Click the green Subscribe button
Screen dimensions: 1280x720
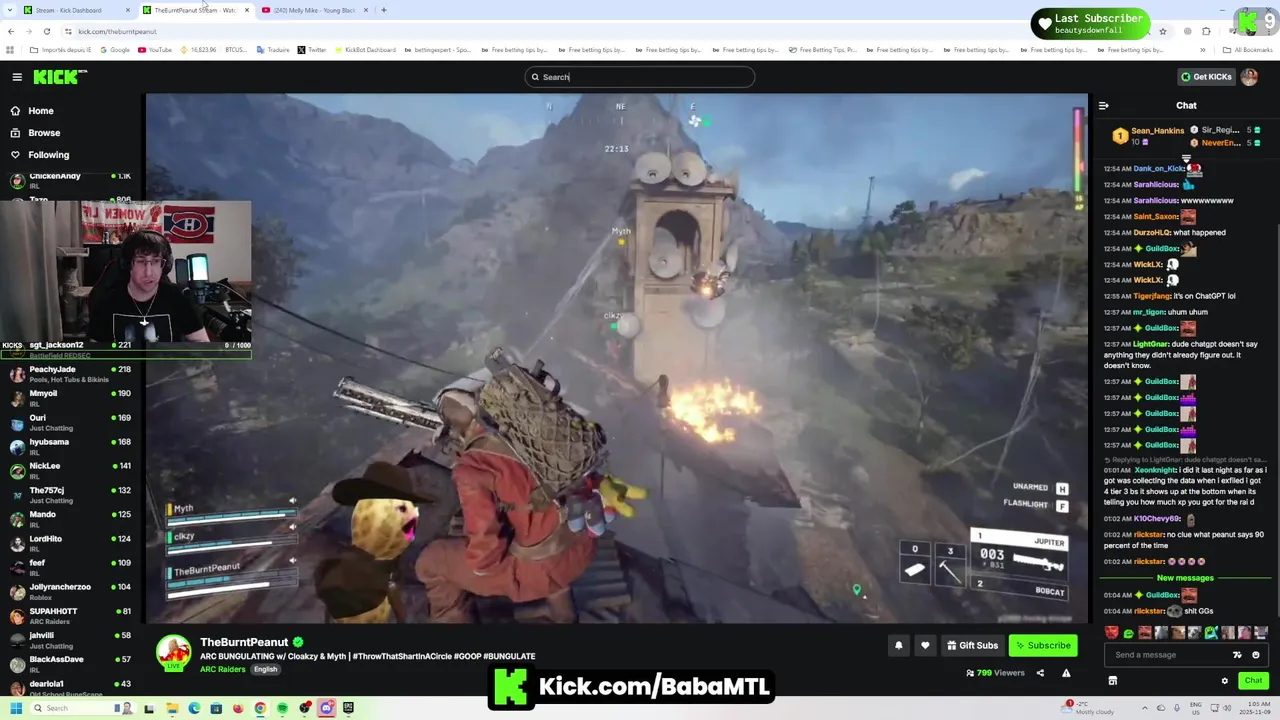[x=1043, y=645]
